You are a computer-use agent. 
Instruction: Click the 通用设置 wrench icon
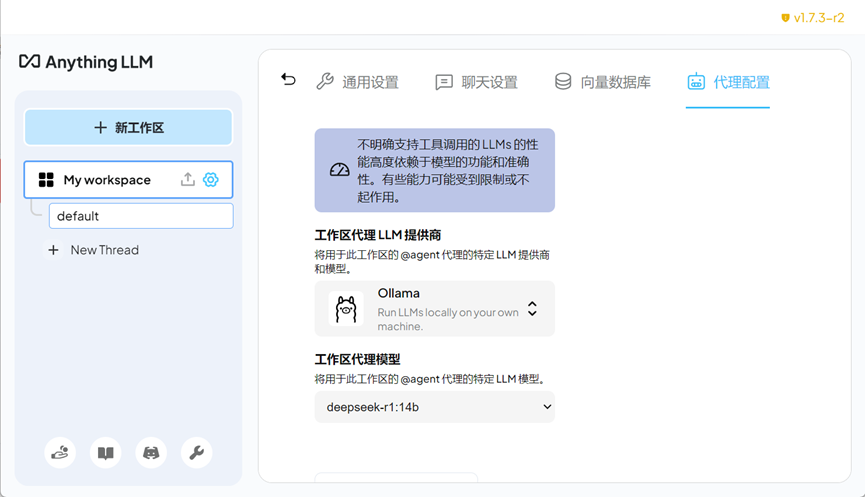click(324, 81)
